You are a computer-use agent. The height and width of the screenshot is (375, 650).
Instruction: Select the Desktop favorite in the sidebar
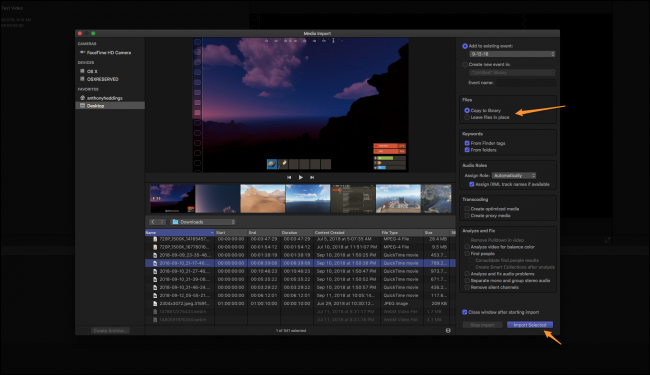(x=110, y=106)
